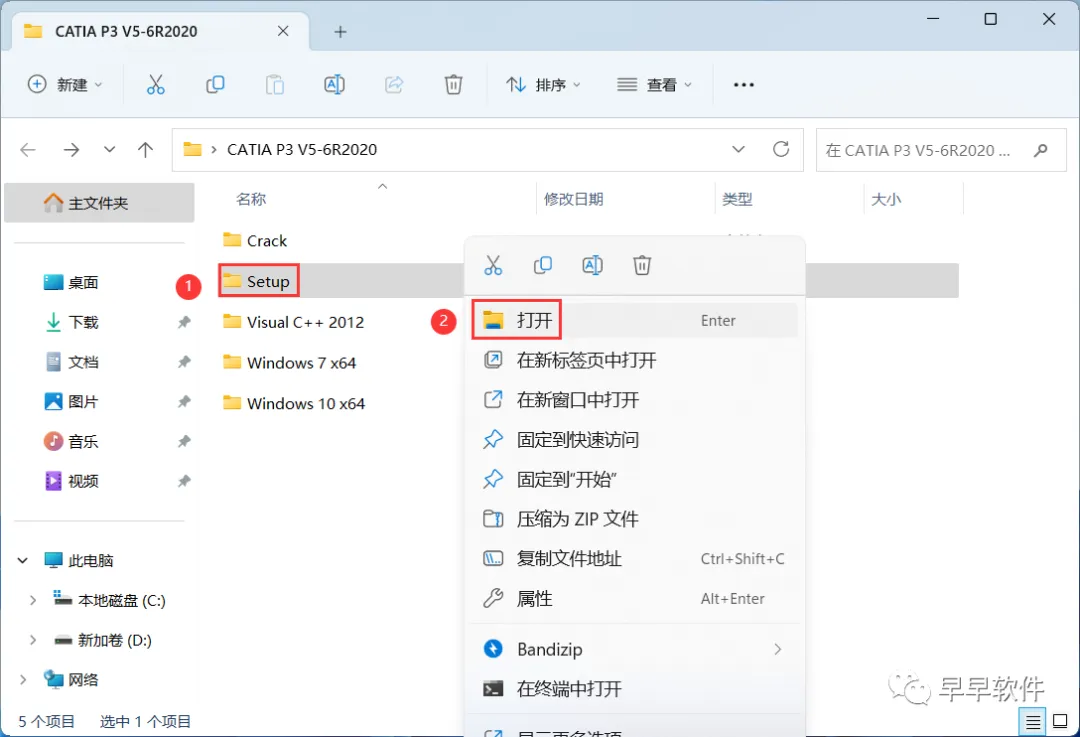
Task: Choose 固定到"开始"
Action: 635,479
